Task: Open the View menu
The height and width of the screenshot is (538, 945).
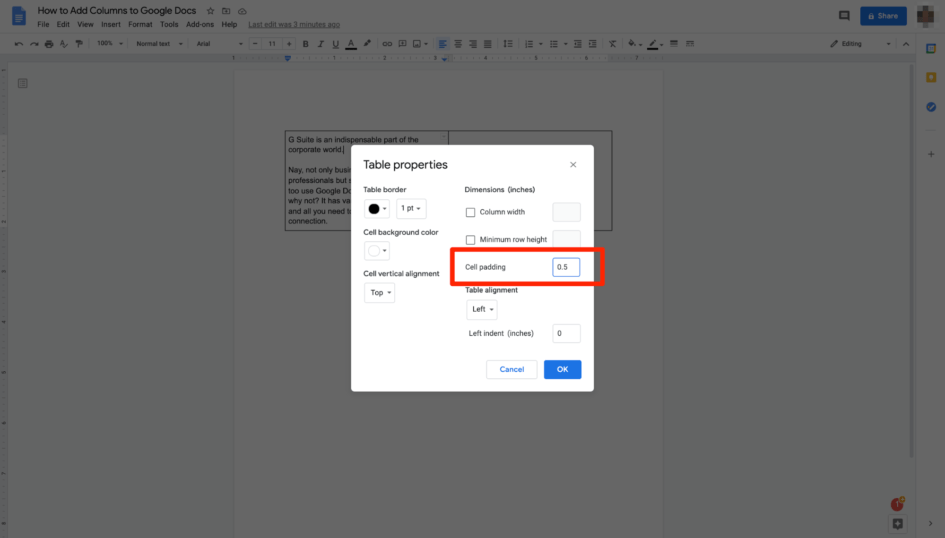Action: [86, 25]
